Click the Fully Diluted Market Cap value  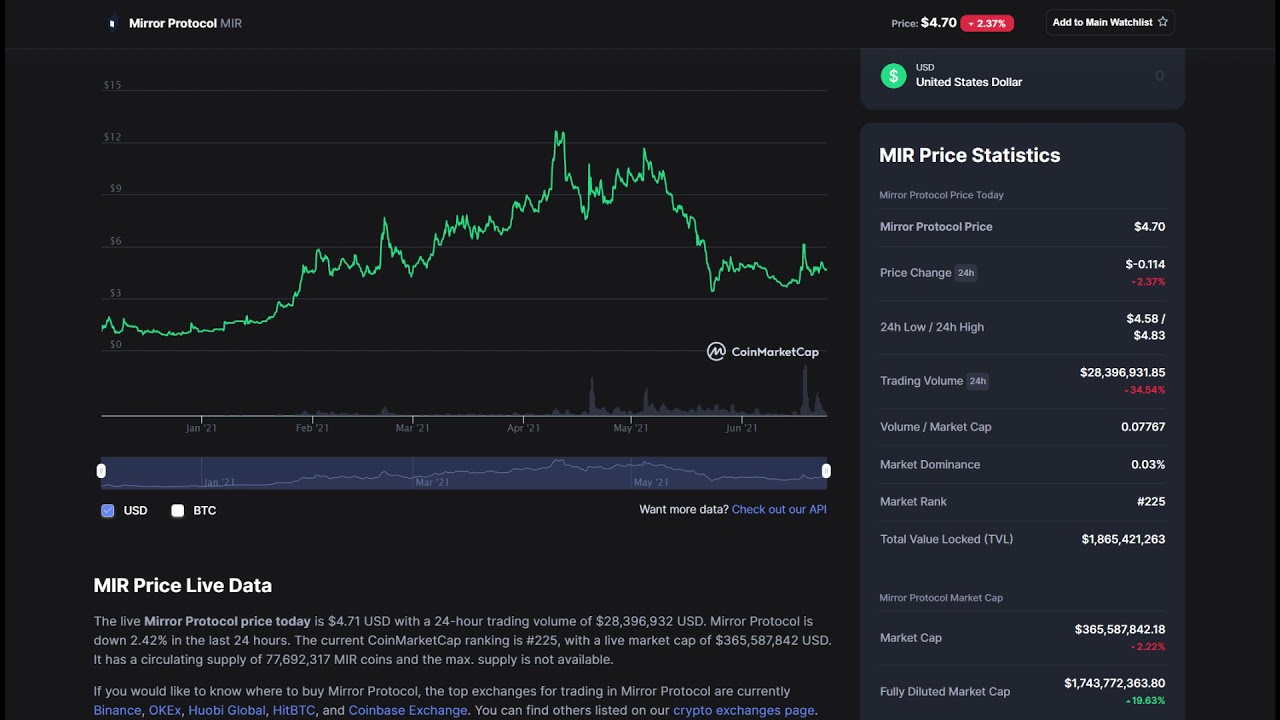pos(1115,684)
